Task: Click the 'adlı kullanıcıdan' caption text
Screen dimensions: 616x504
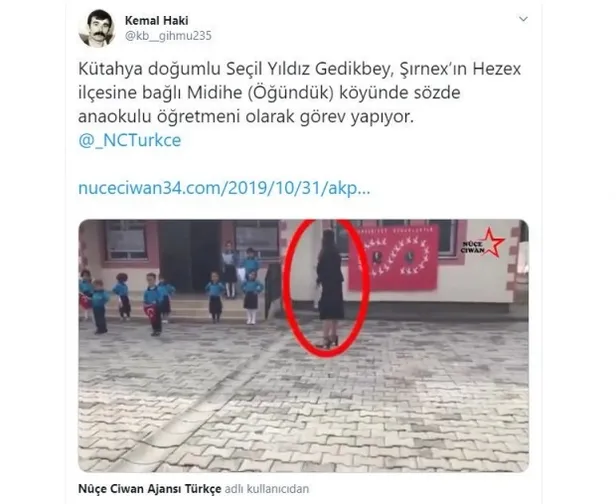Action: coord(267,489)
